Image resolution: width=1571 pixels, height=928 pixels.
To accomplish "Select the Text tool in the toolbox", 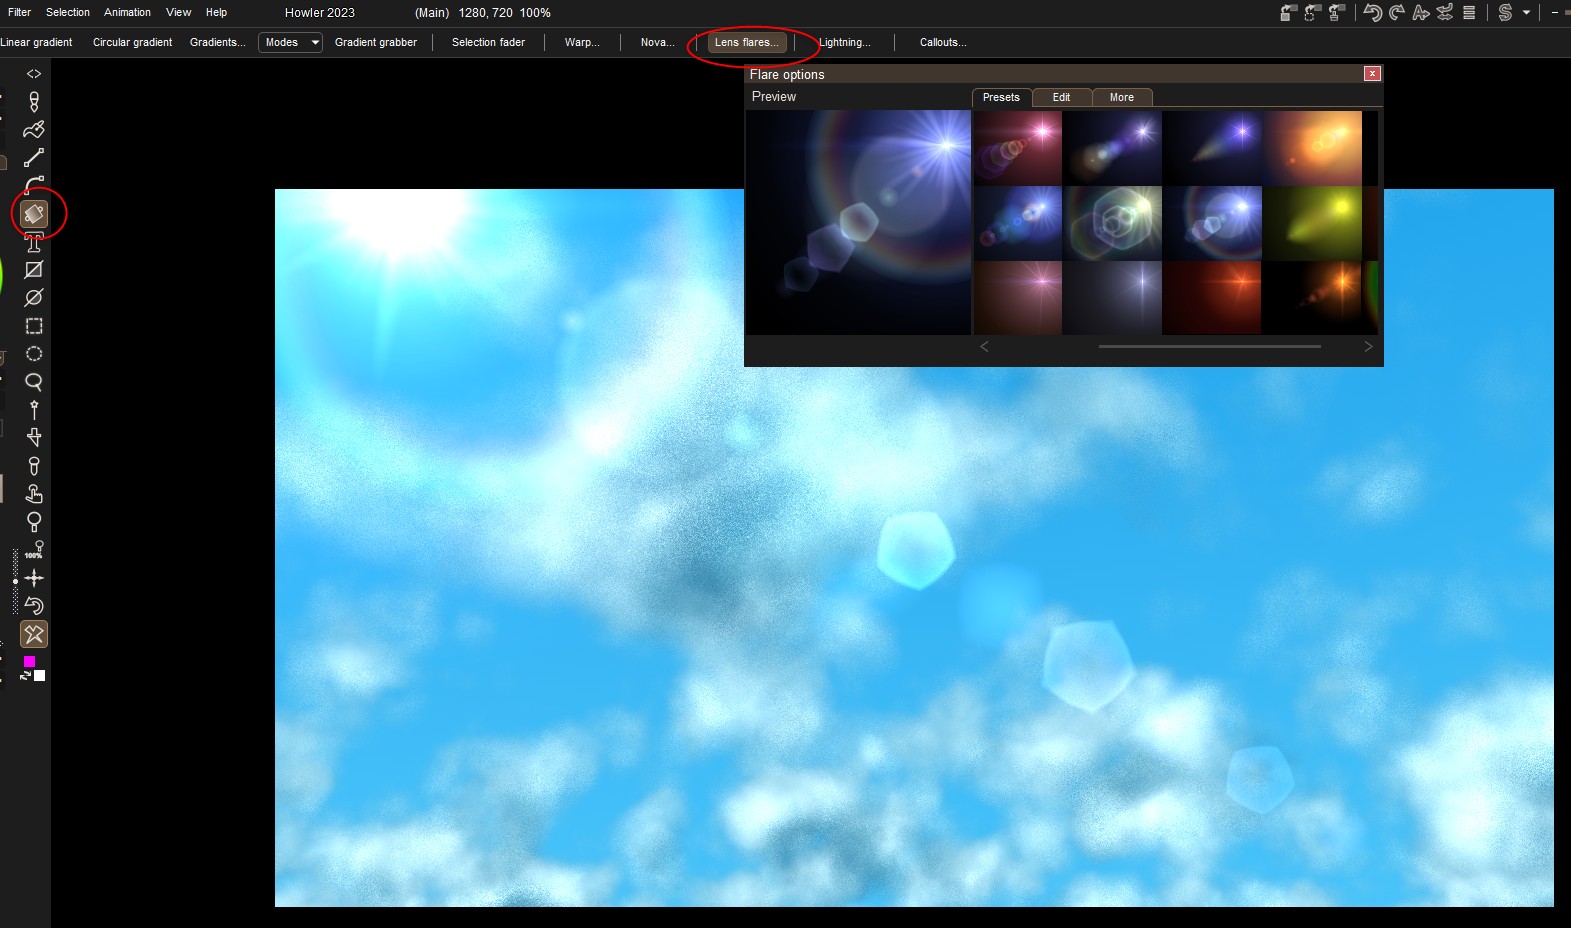I will [34, 242].
